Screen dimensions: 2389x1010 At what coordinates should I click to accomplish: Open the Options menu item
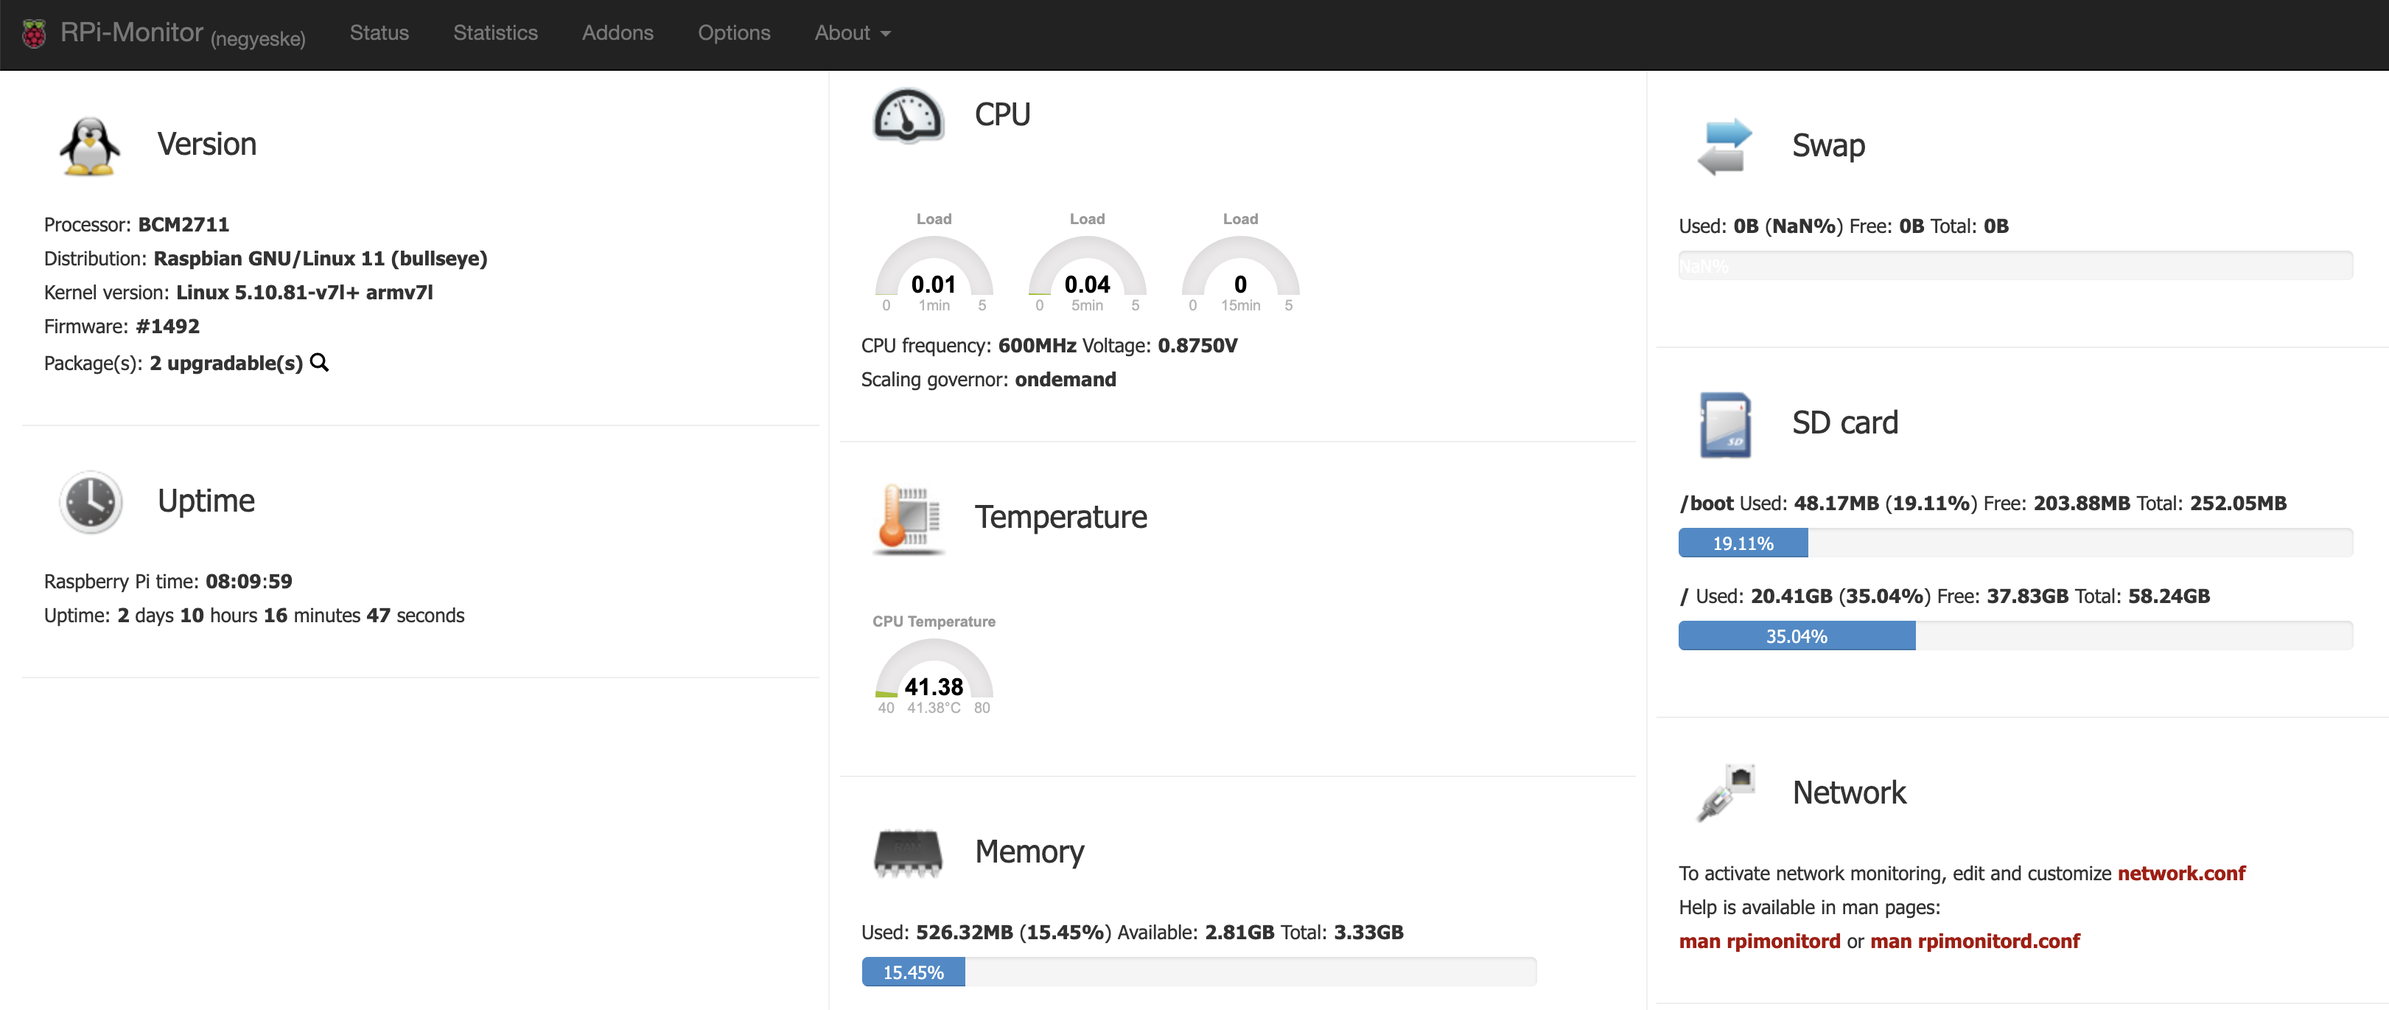pyautogui.click(x=734, y=33)
